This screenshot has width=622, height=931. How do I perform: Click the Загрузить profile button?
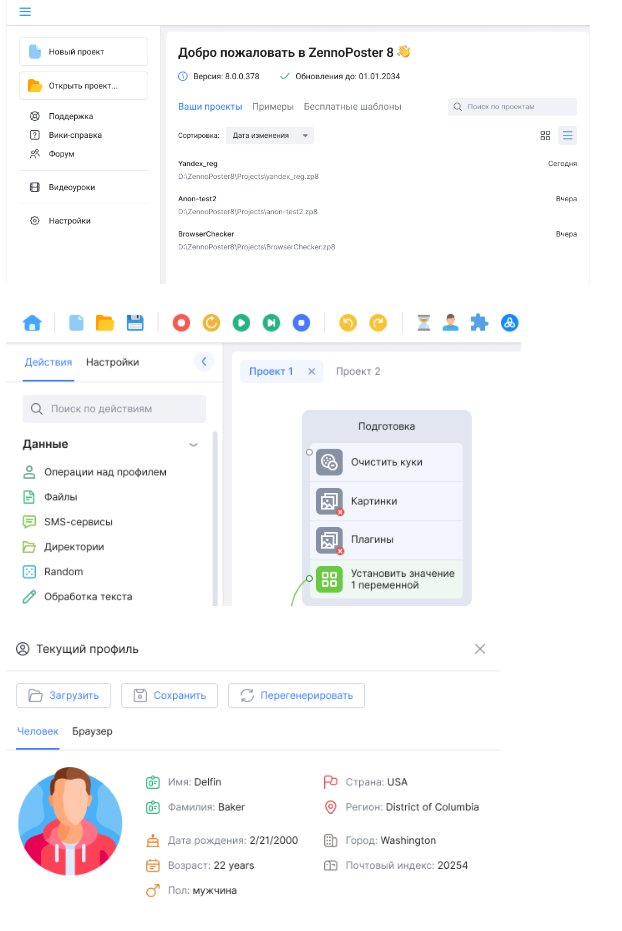(64, 695)
